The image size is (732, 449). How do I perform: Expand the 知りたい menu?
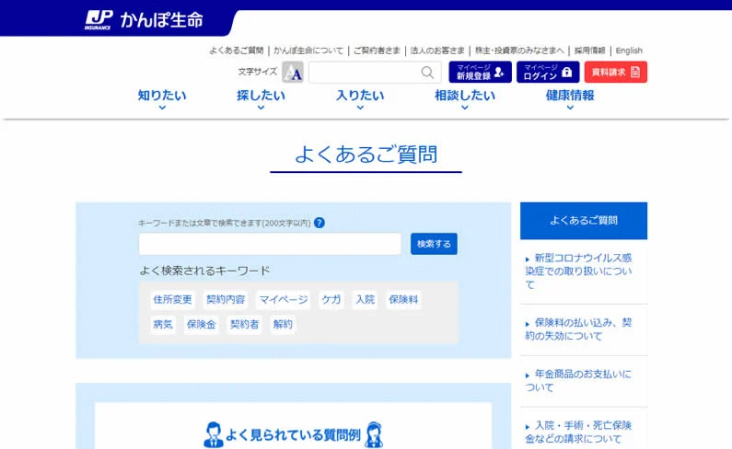coord(162,99)
